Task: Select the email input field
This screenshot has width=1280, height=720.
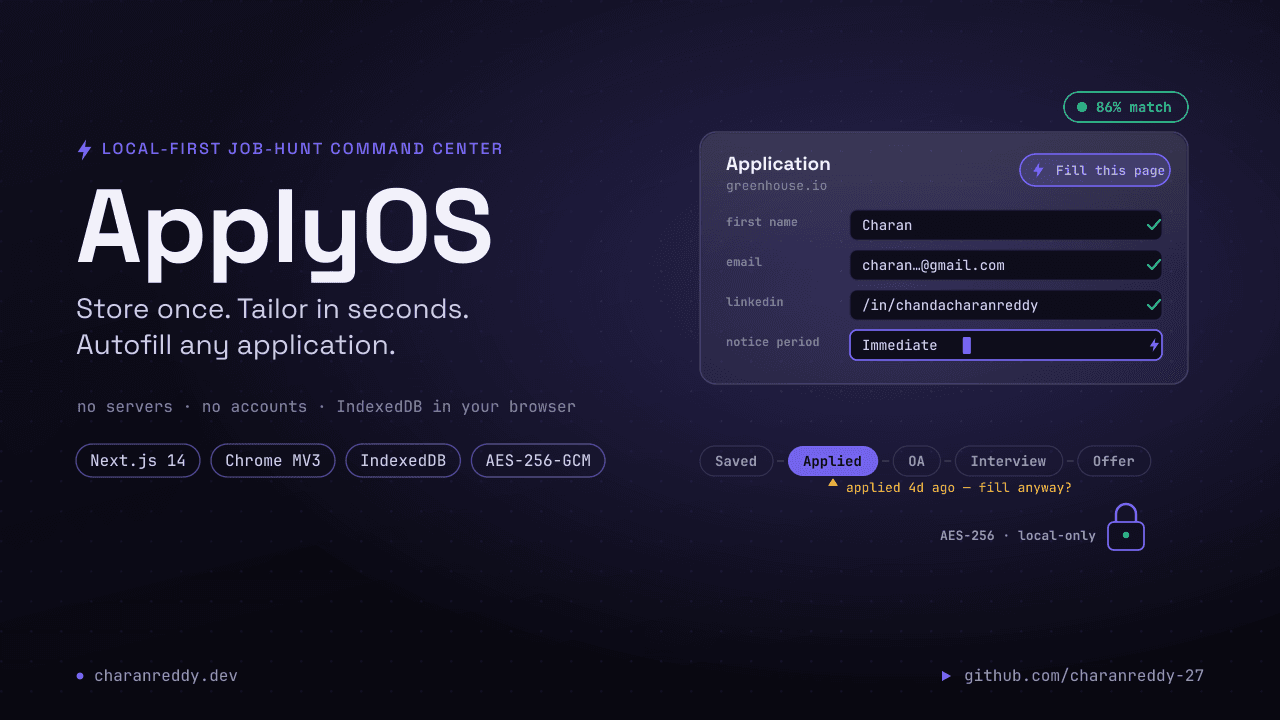Action: tap(1006, 265)
